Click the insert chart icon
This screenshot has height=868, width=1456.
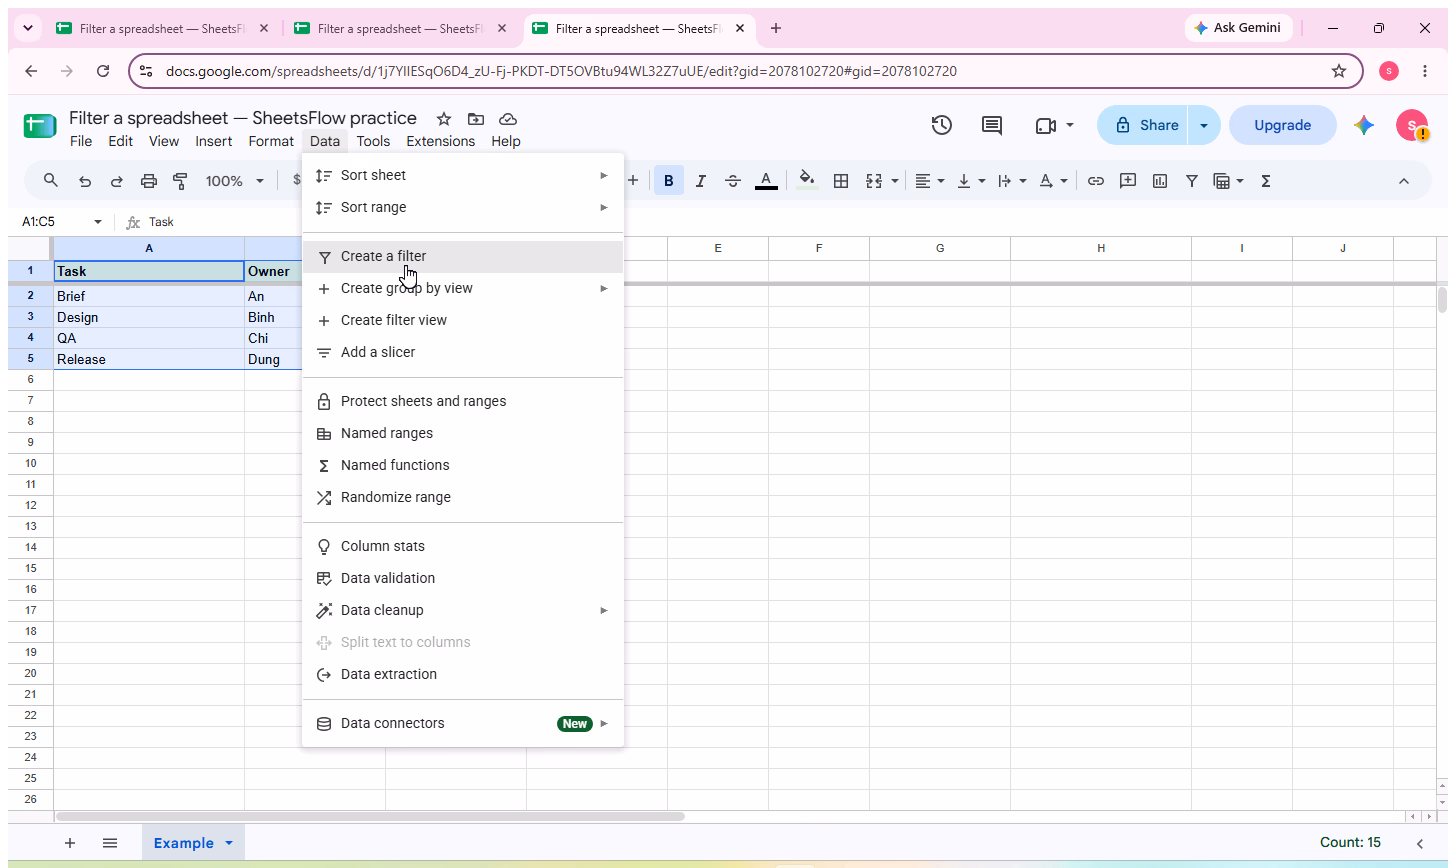[1160, 181]
